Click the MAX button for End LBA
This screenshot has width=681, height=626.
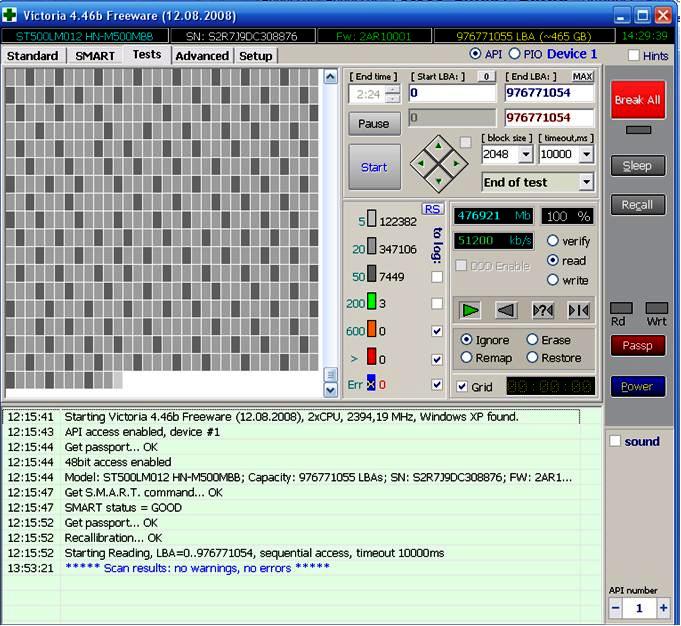coord(582,76)
